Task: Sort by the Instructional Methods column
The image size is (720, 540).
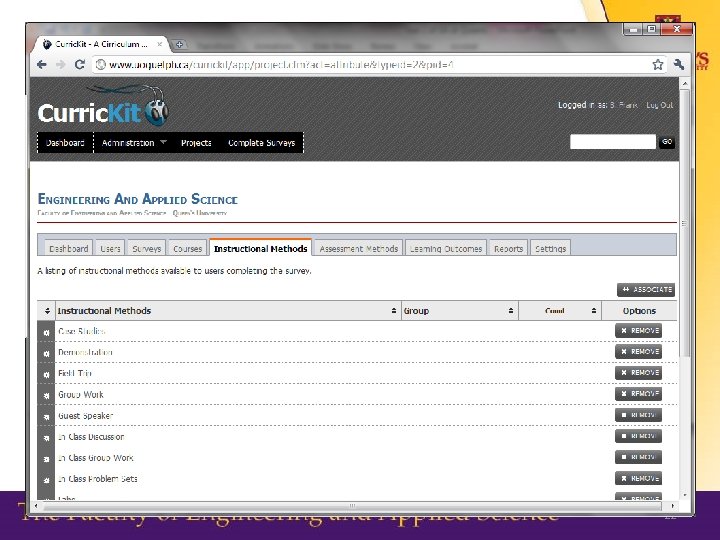Action: (228, 311)
